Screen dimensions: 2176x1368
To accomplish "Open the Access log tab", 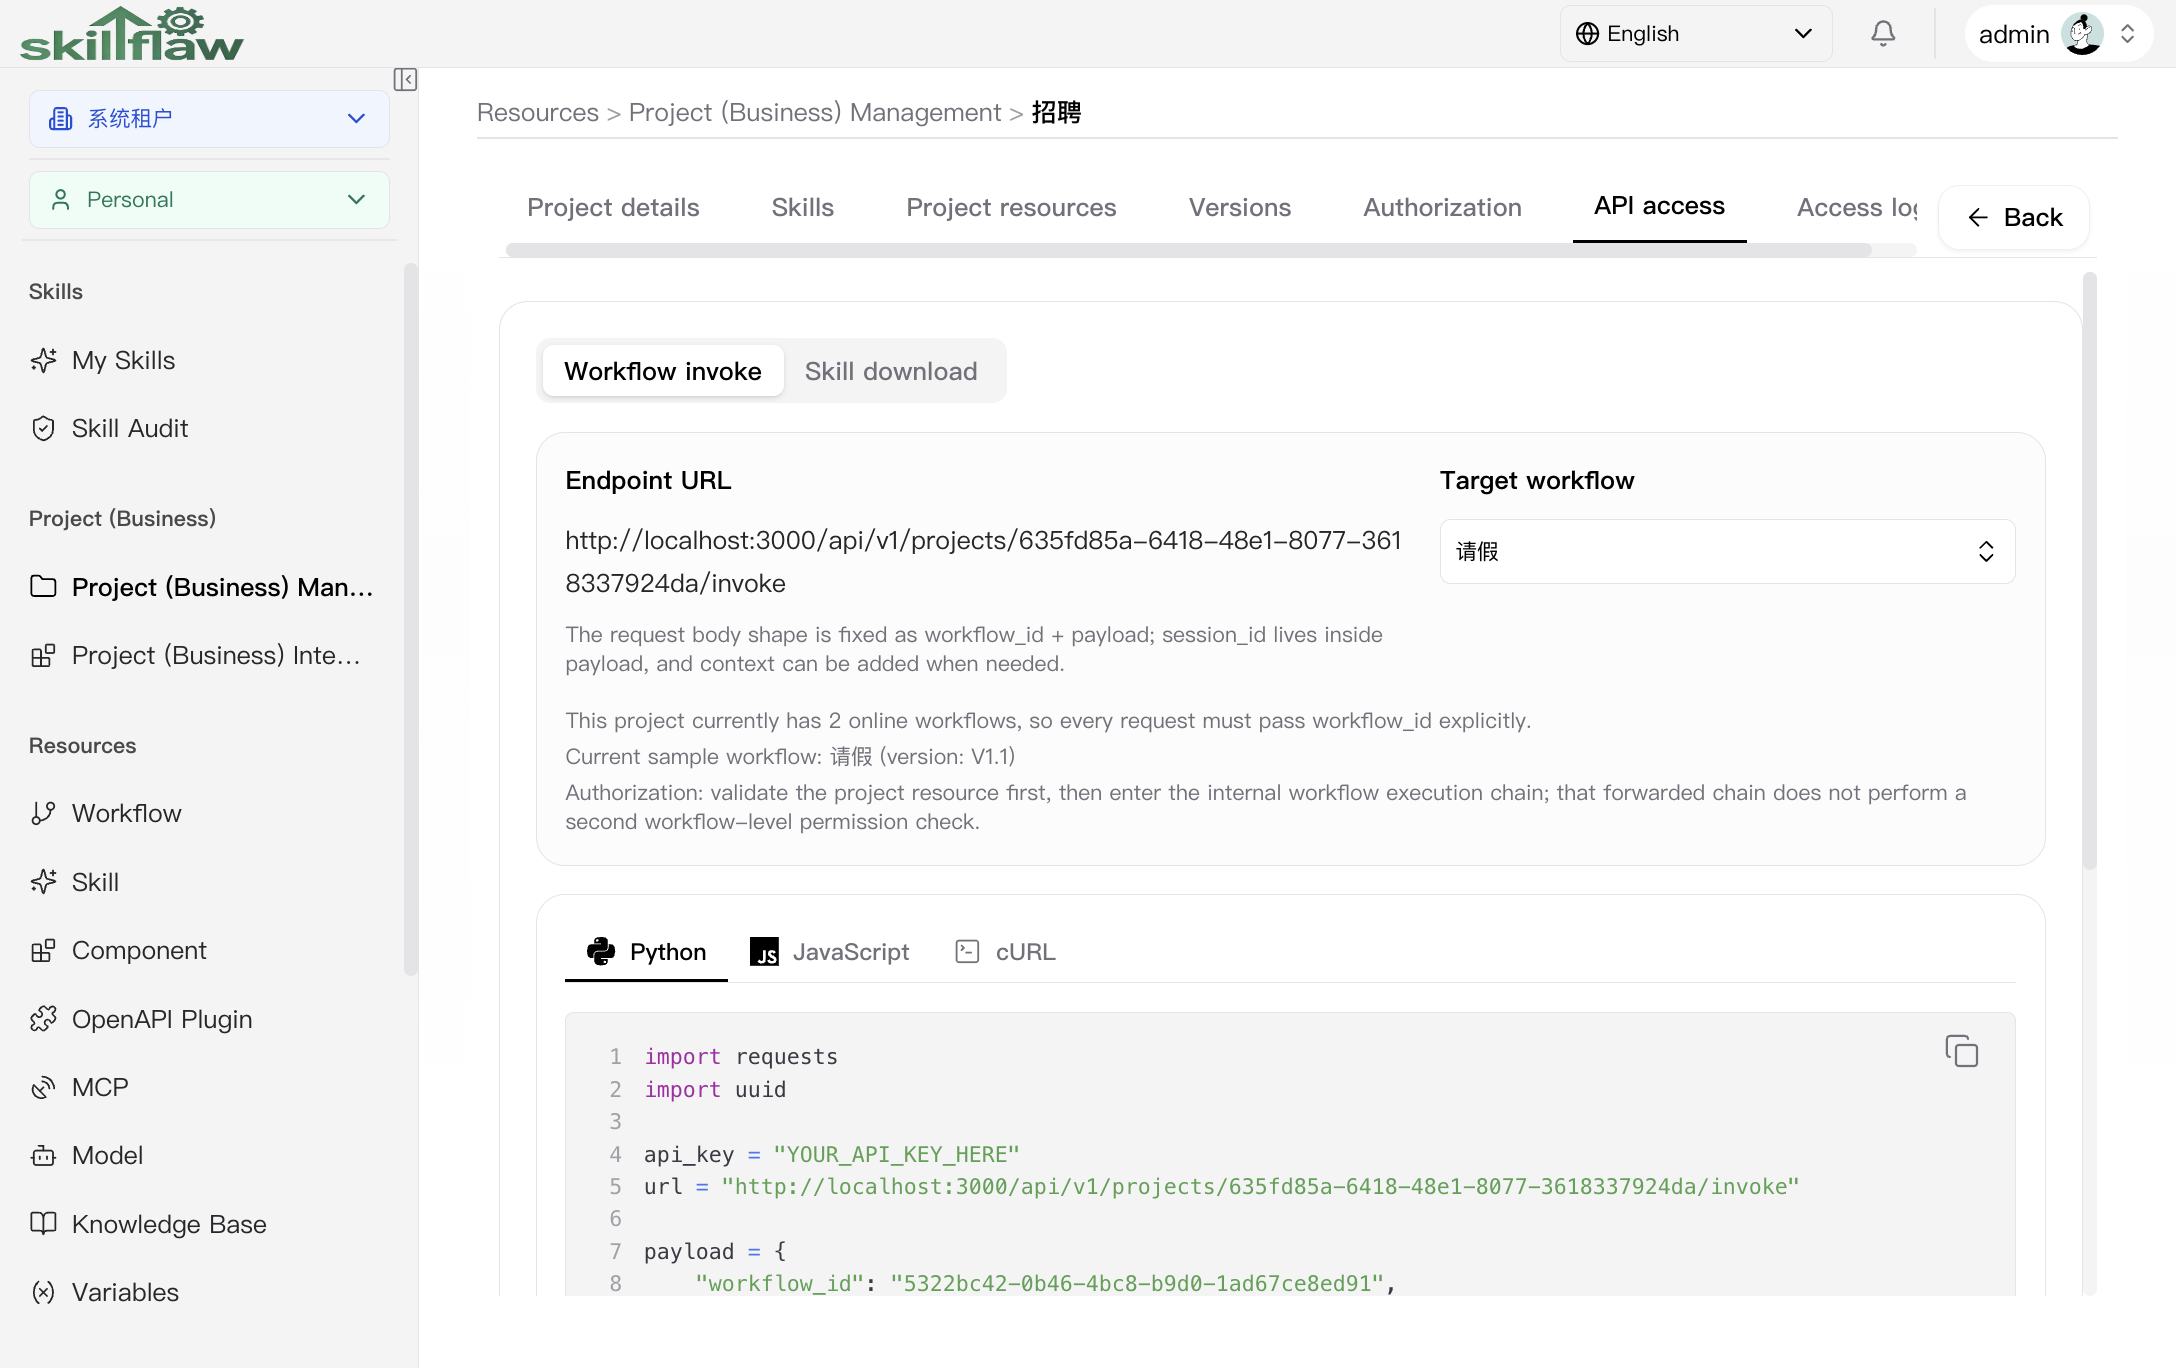I will (1856, 208).
